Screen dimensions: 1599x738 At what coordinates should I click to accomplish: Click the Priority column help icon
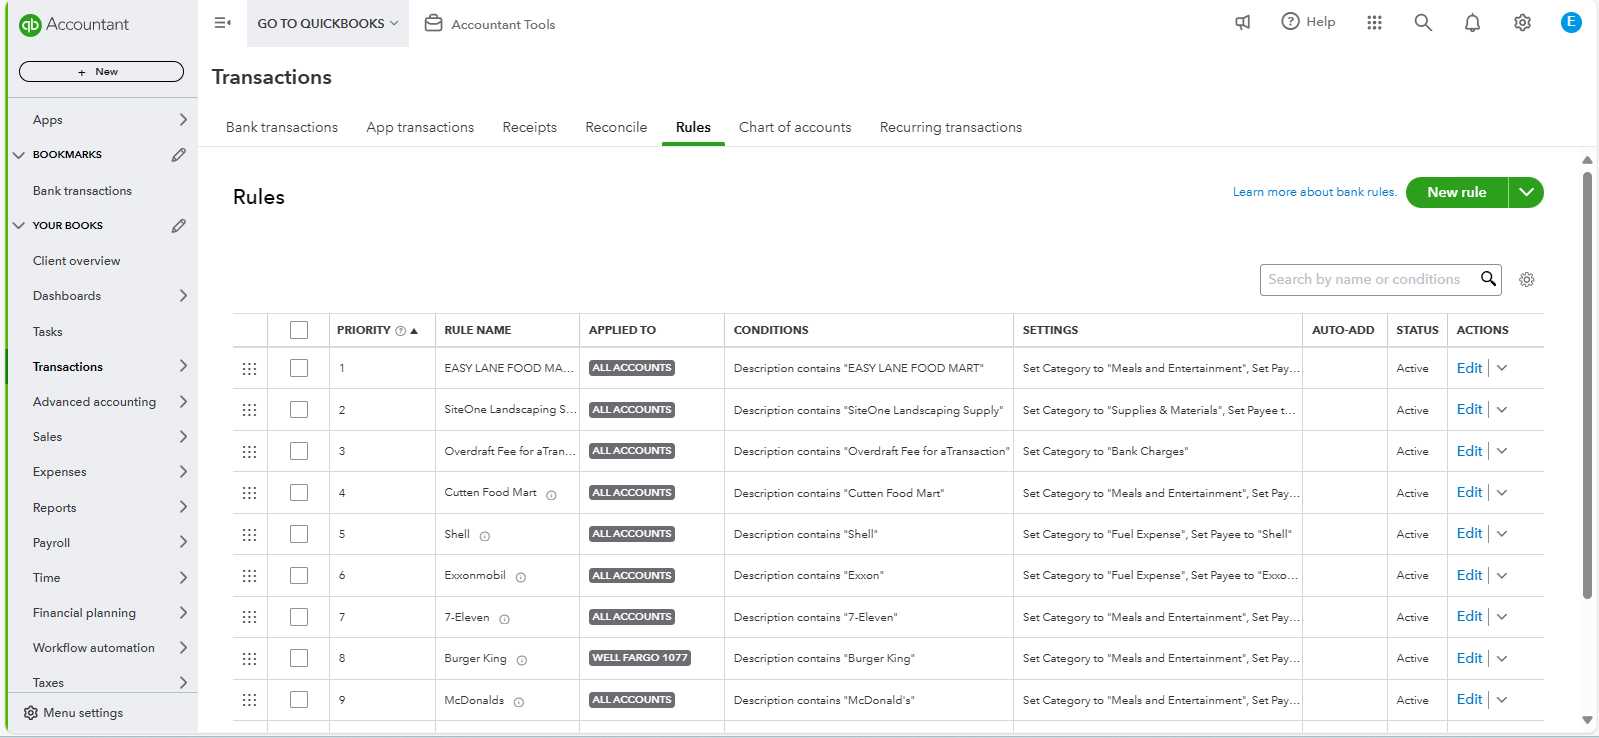click(x=401, y=331)
